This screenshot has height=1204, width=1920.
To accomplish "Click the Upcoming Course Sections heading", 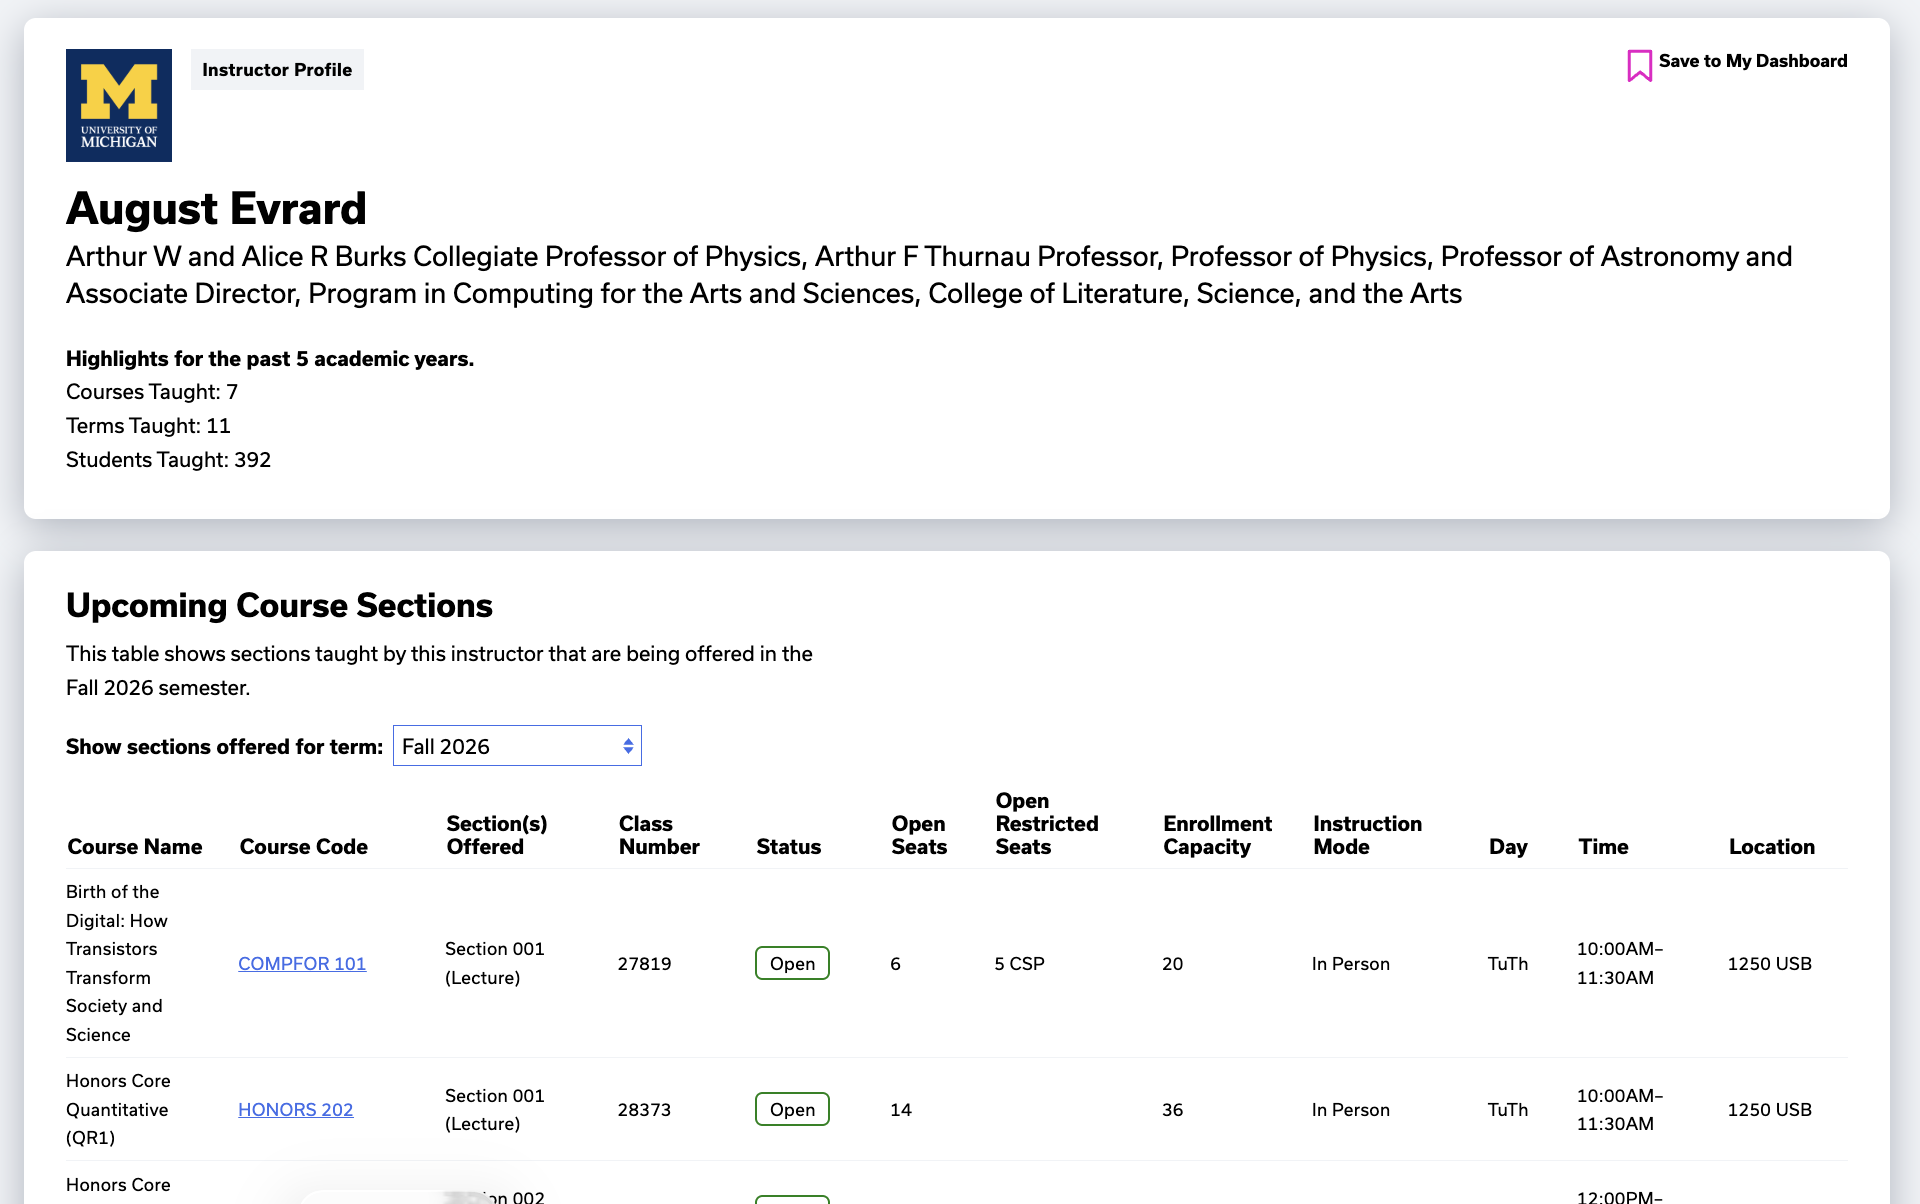I will tap(279, 605).
